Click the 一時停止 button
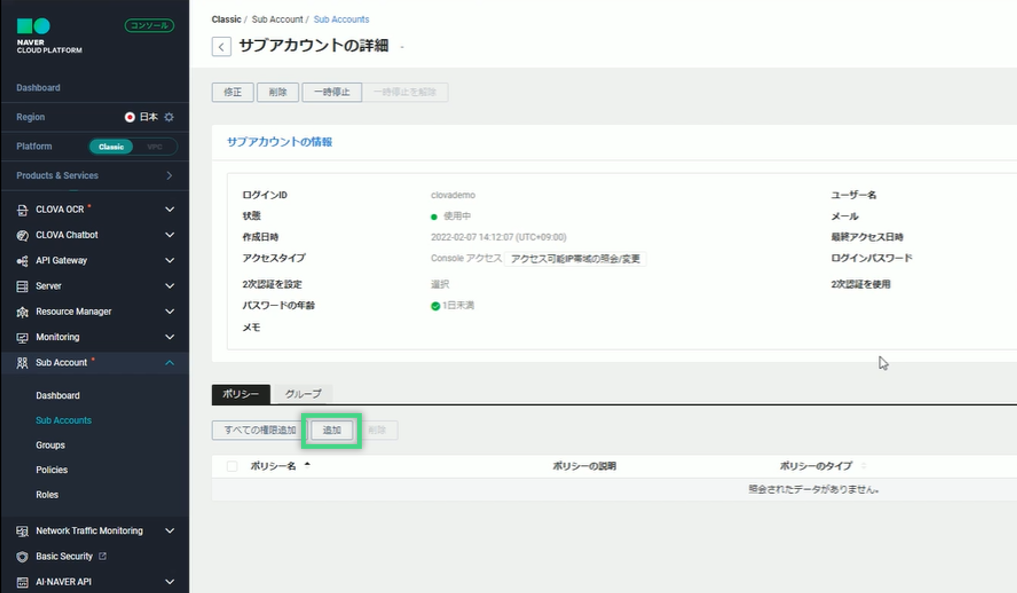The image size is (1017, 593). pos(332,92)
